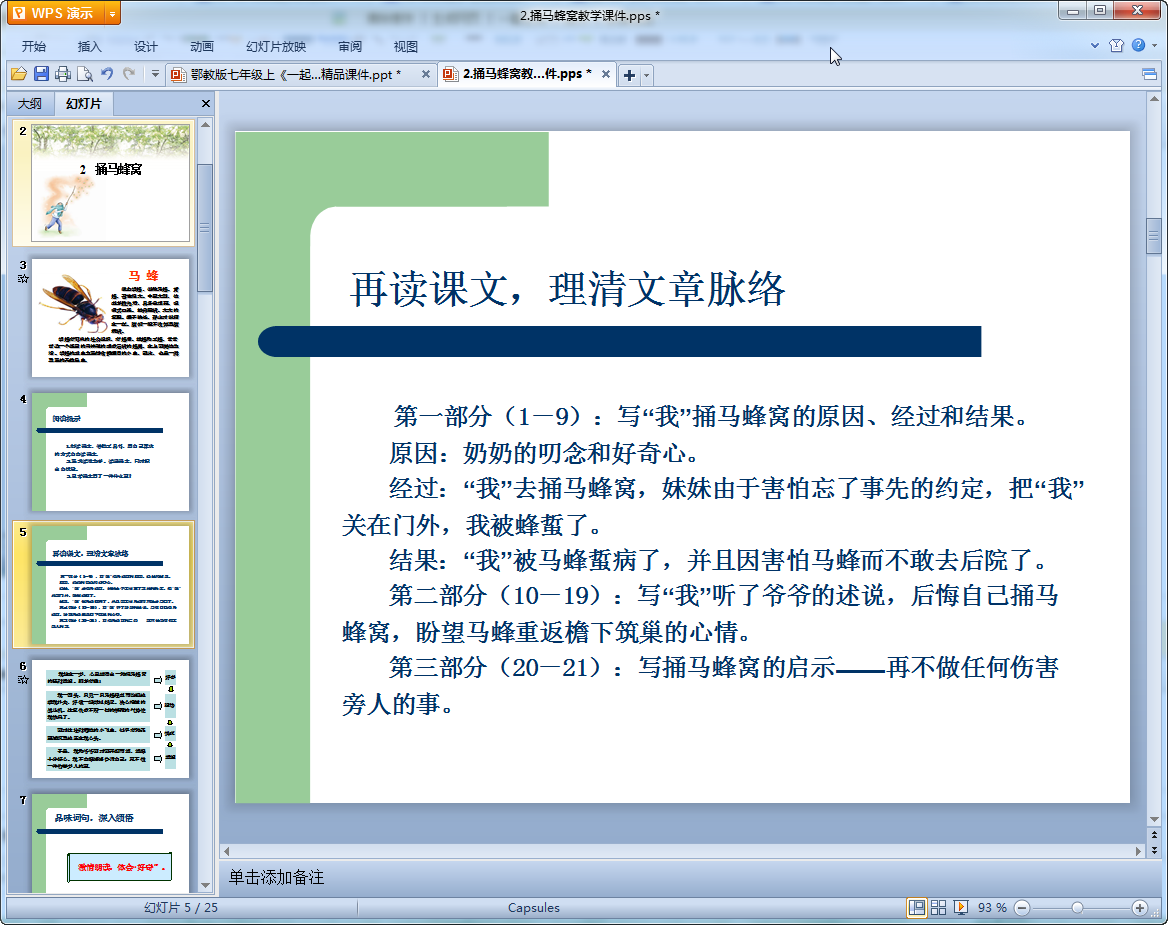Click the slide title 再读课文，理清文章脉络

point(568,289)
